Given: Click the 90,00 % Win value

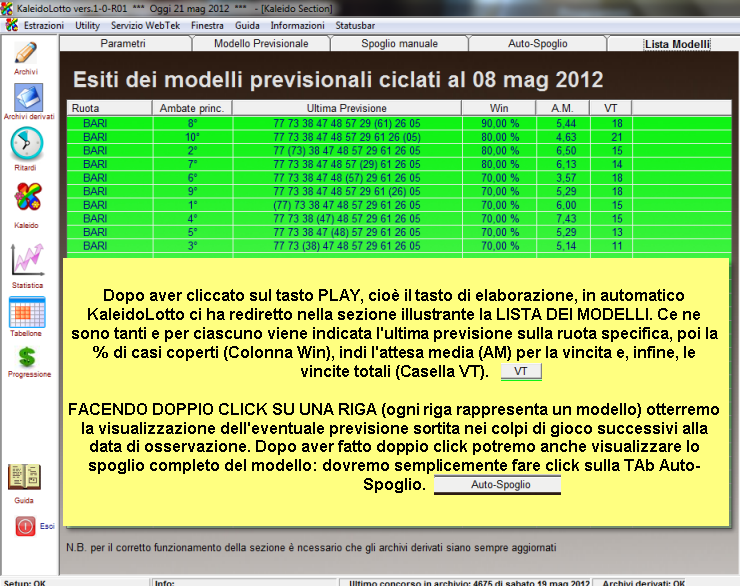Looking at the screenshot, I should (x=500, y=123).
